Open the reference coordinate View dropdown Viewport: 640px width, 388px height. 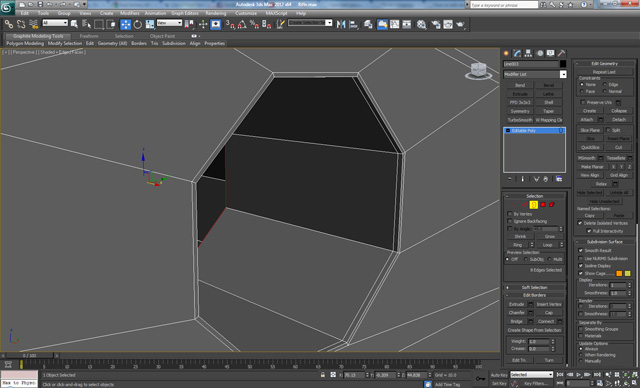pos(169,23)
